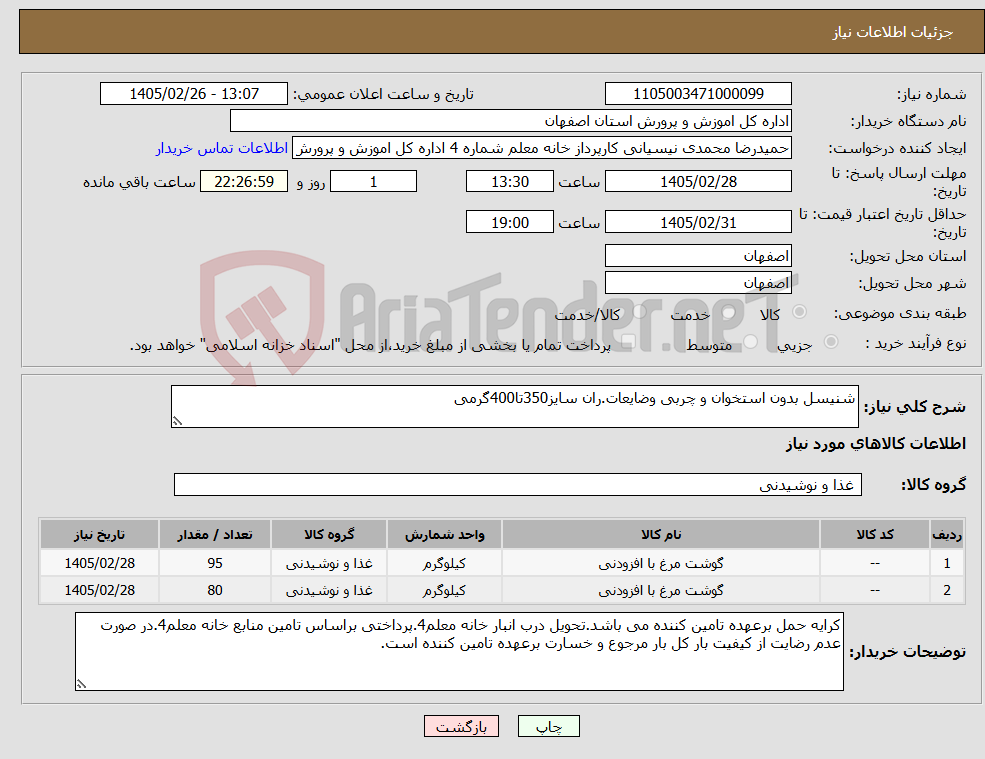
Task: Click the response deadline time 13:30 field
Action: click(x=509, y=182)
